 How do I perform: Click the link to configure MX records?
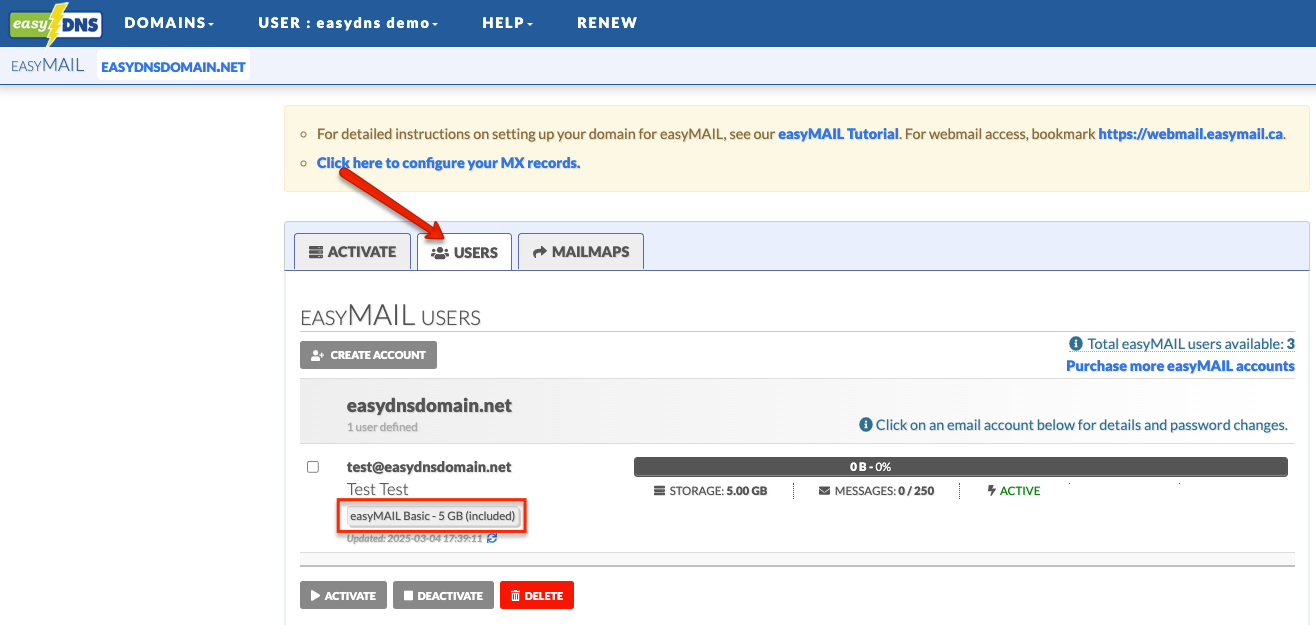pyautogui.click(x=448, y=163)
